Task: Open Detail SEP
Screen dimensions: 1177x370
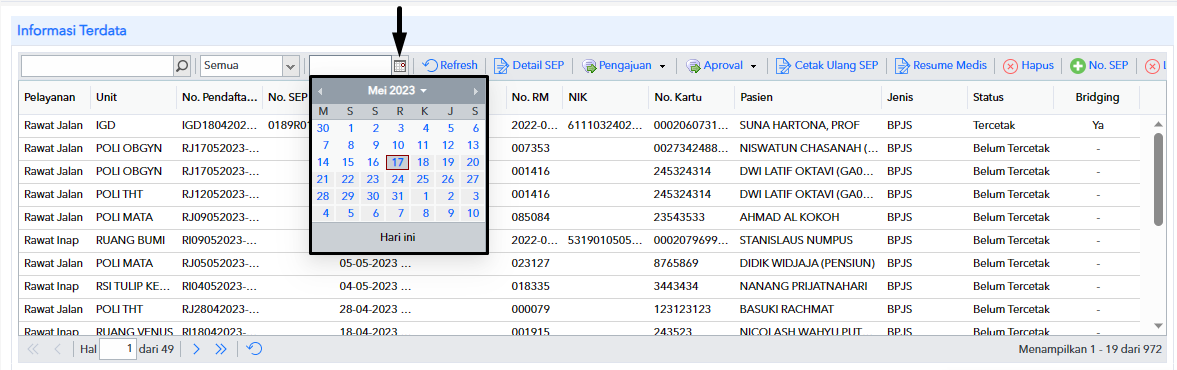Action: (529, 65)
